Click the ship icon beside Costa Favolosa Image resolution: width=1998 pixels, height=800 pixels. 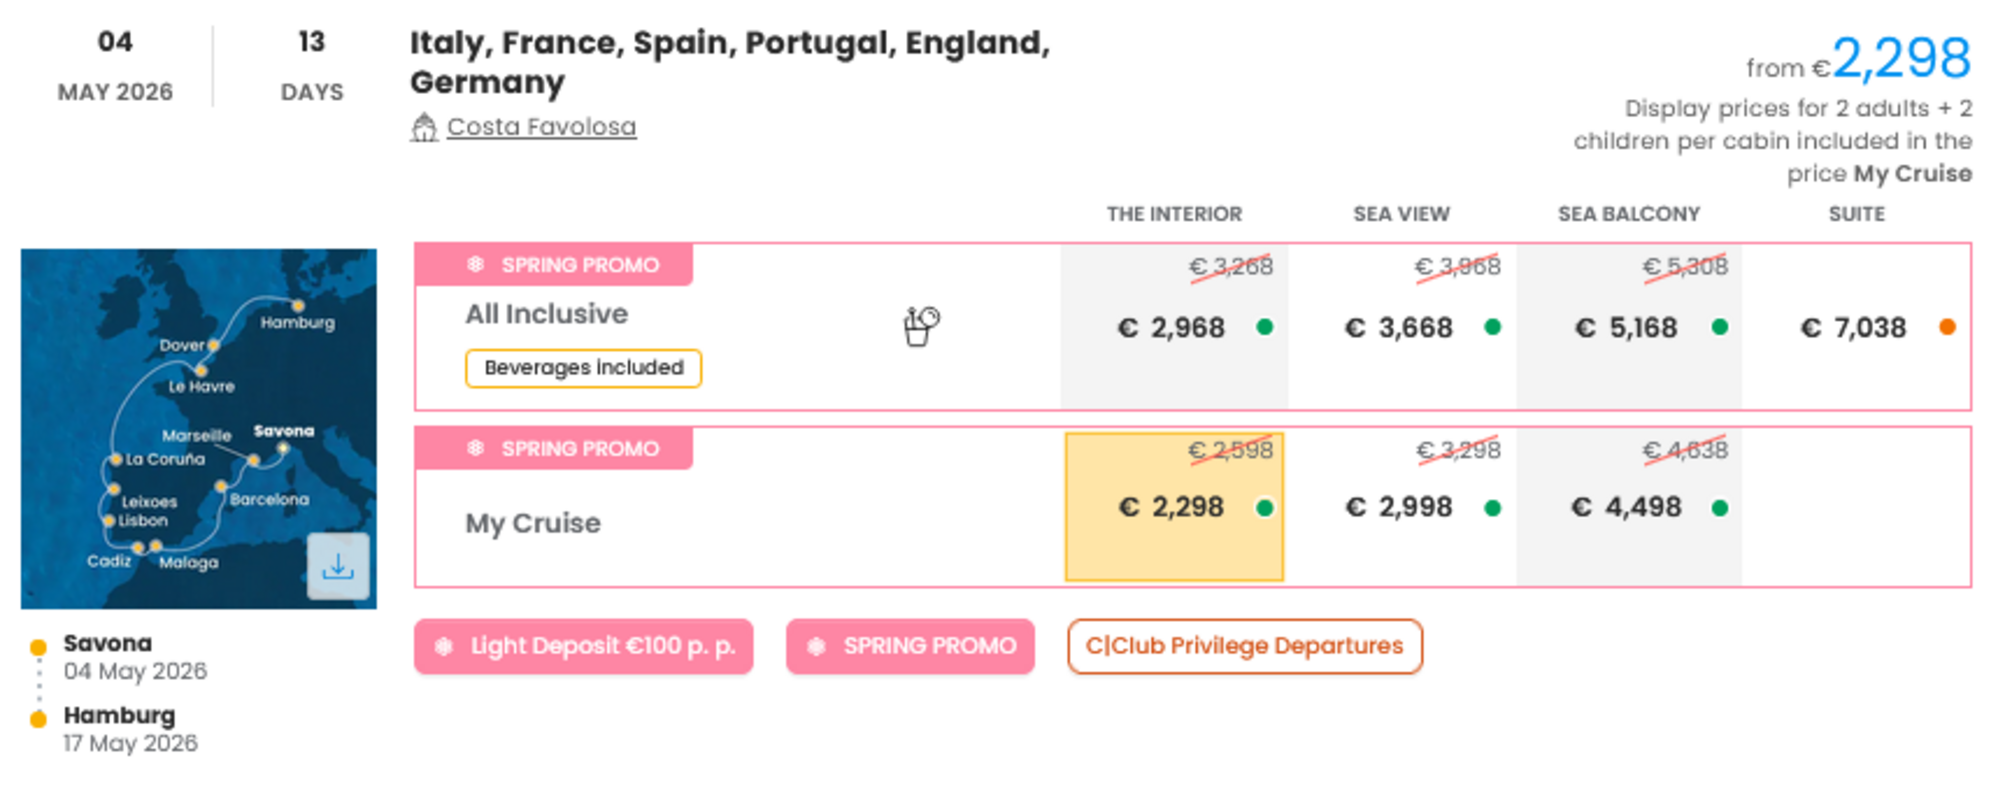tap(424, 127)
